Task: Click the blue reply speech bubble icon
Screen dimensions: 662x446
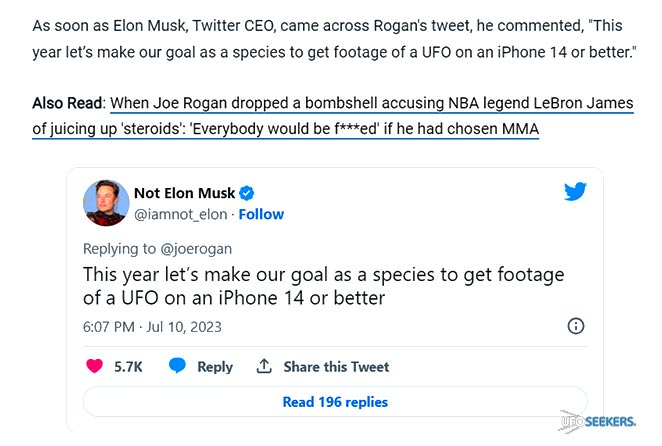Action: 177,366
